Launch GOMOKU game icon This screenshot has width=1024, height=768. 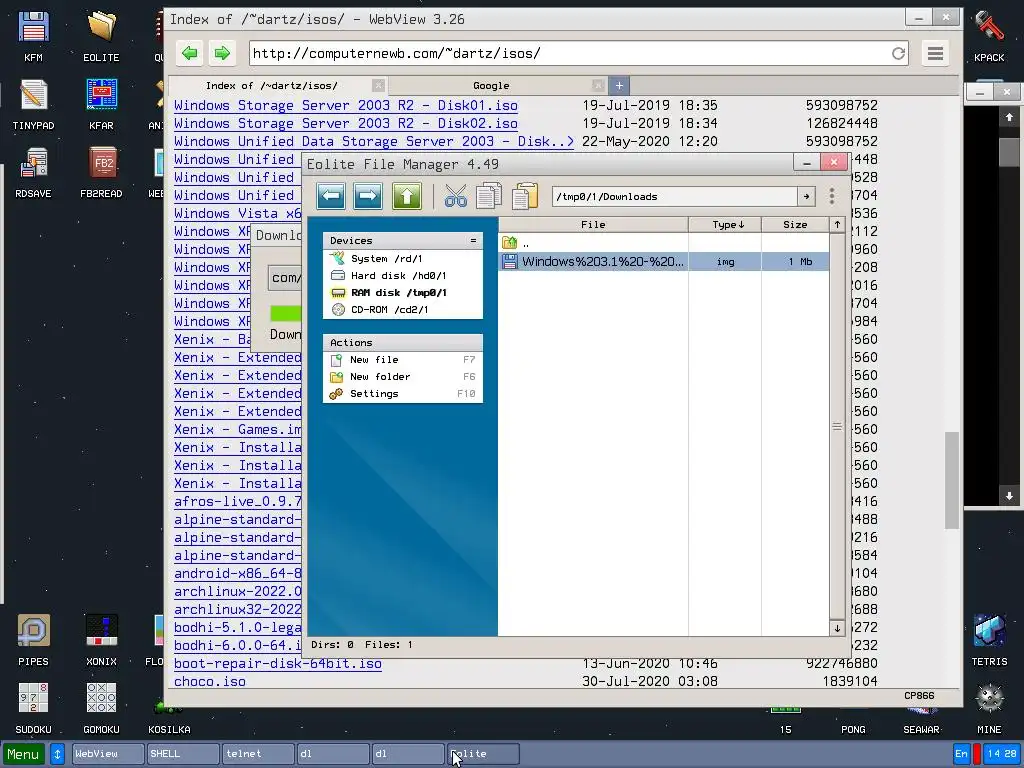pos(101,708)
